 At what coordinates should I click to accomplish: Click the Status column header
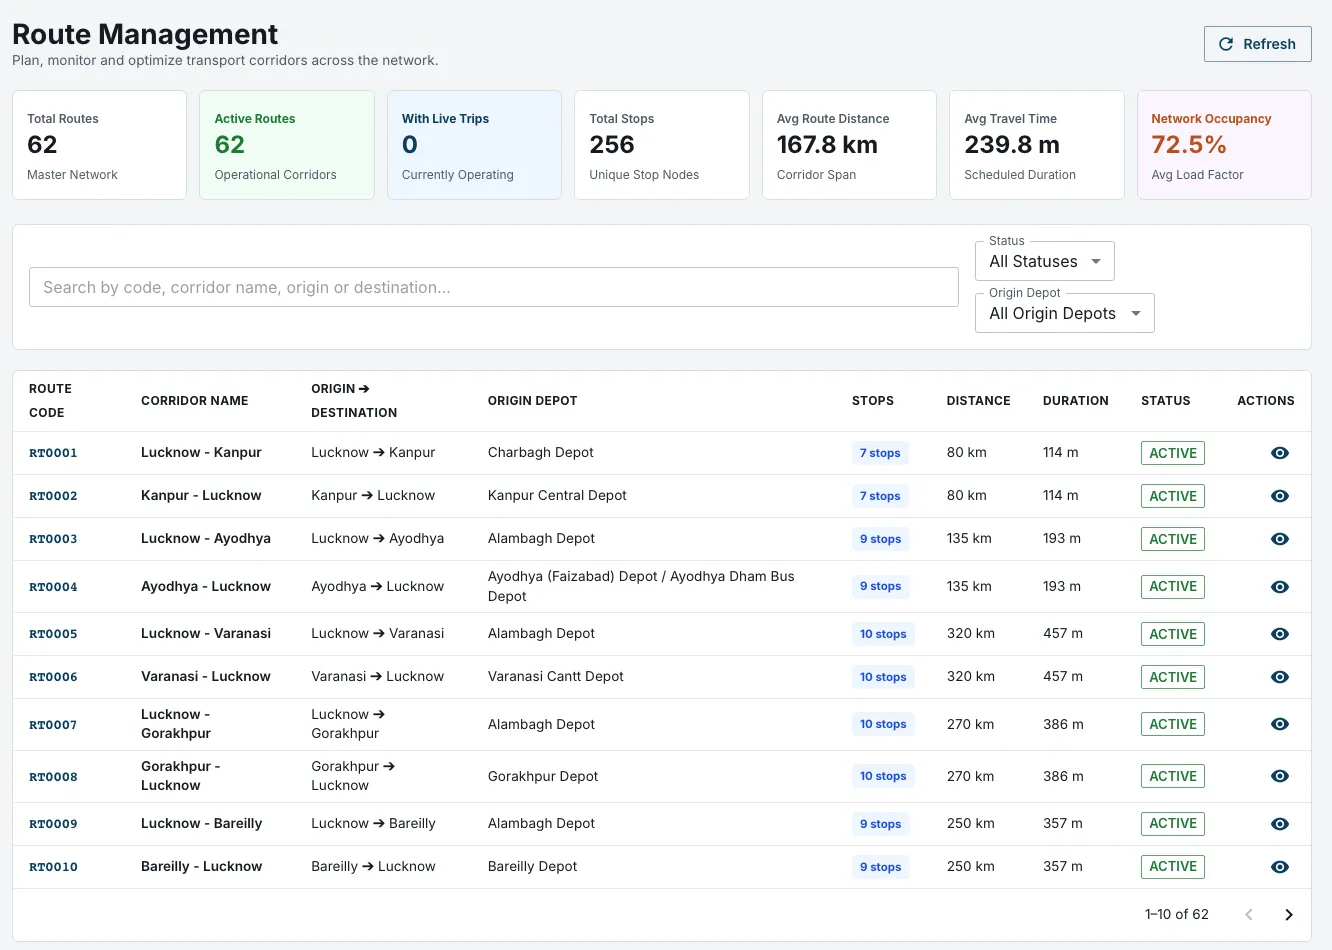coord(1165,401)
